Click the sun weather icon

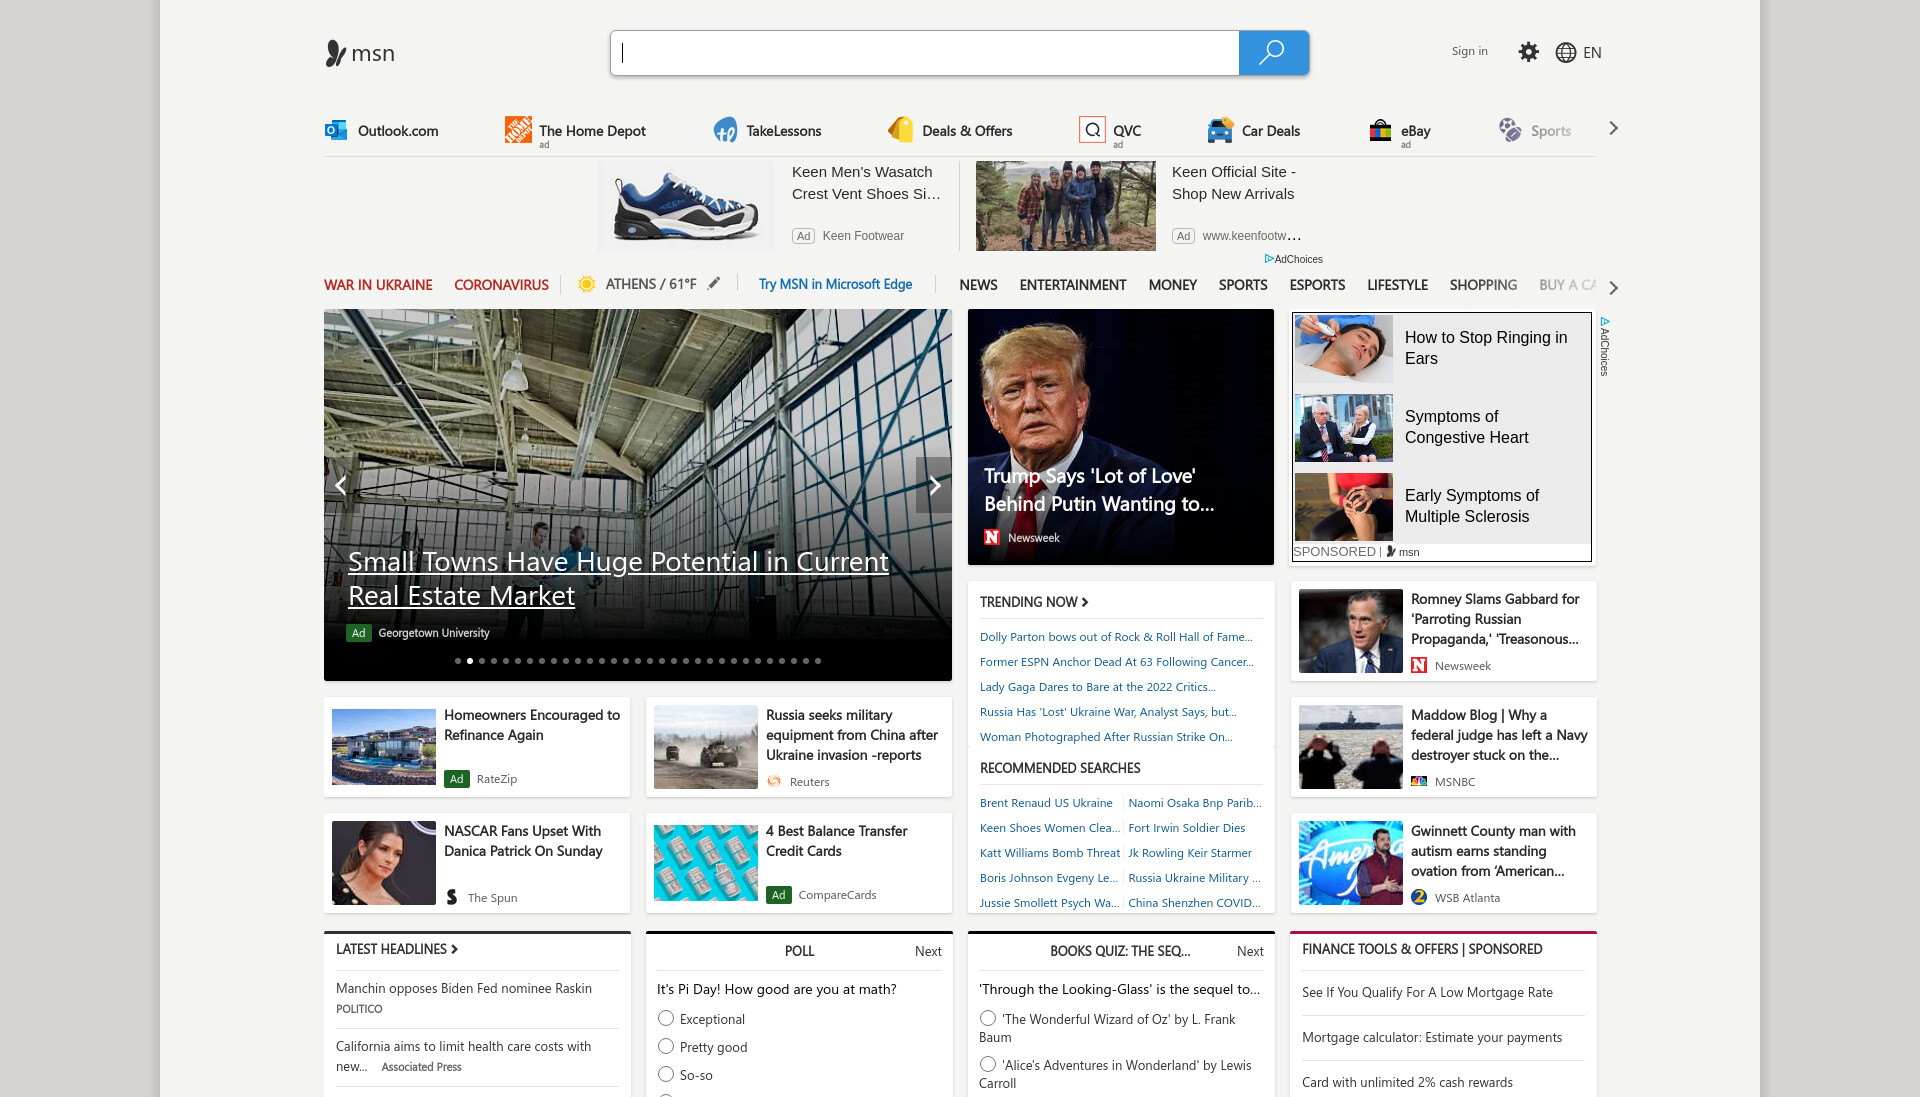click(x=587, y=284)
